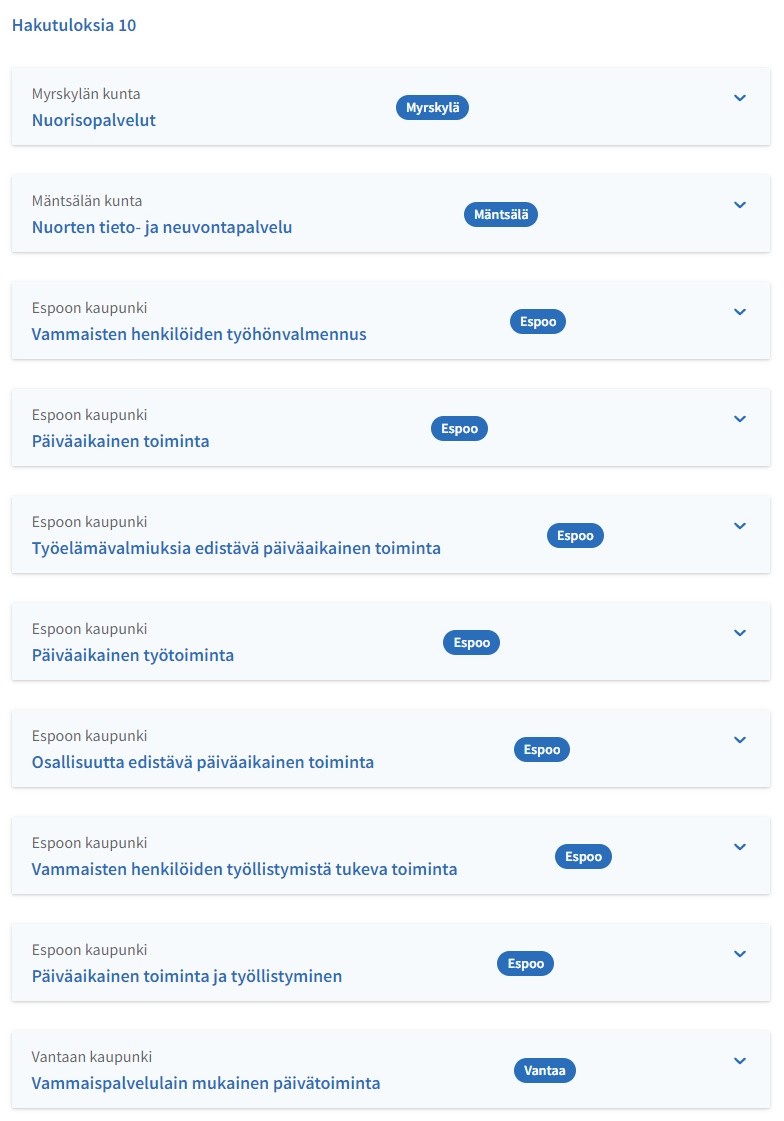Expand Vammaispalvelulain mukainen päivätoiminta chevron
The height and width of the screenshot is (1121, 784).
[740, 1061]
